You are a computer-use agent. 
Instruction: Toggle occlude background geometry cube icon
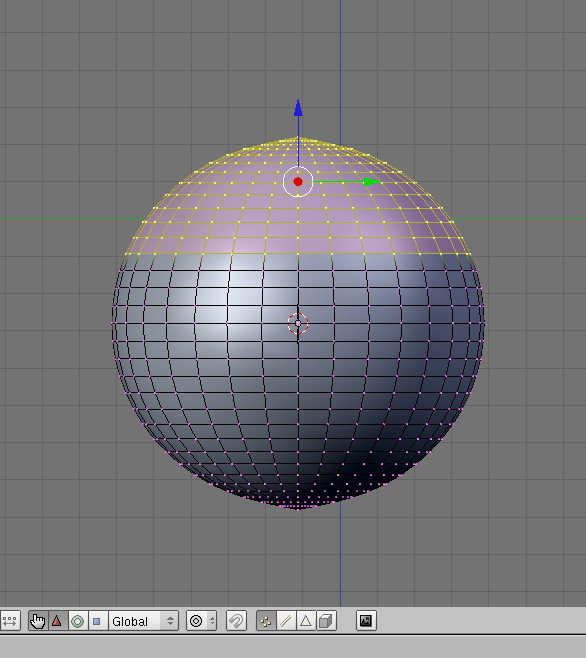pos(326,621)
